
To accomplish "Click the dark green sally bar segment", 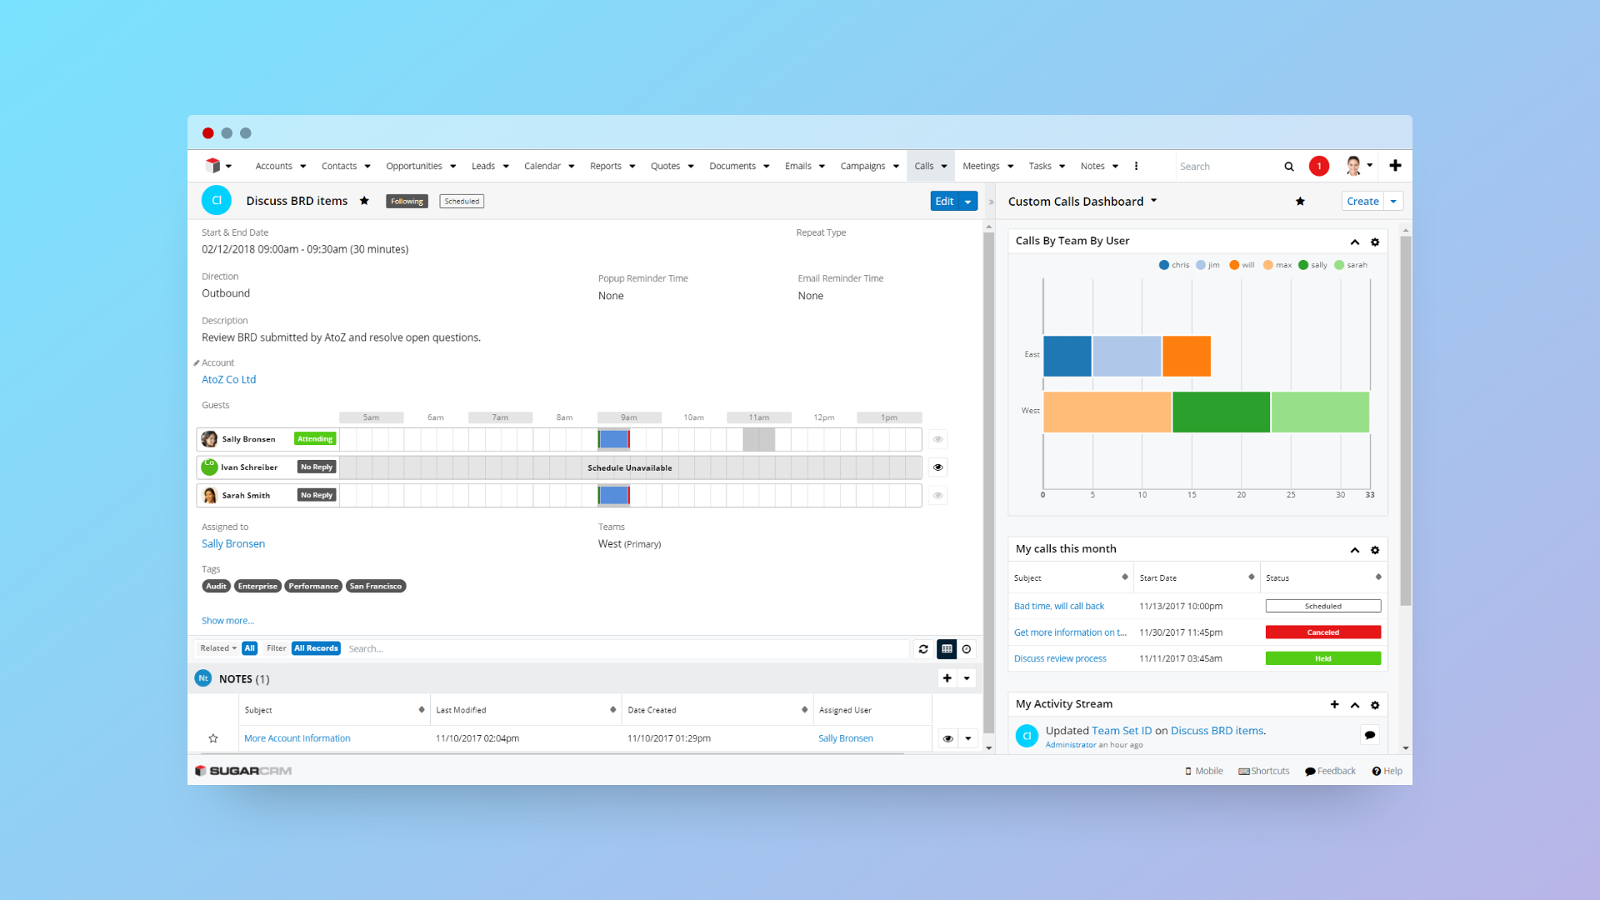I will (x=1221, y=412).
